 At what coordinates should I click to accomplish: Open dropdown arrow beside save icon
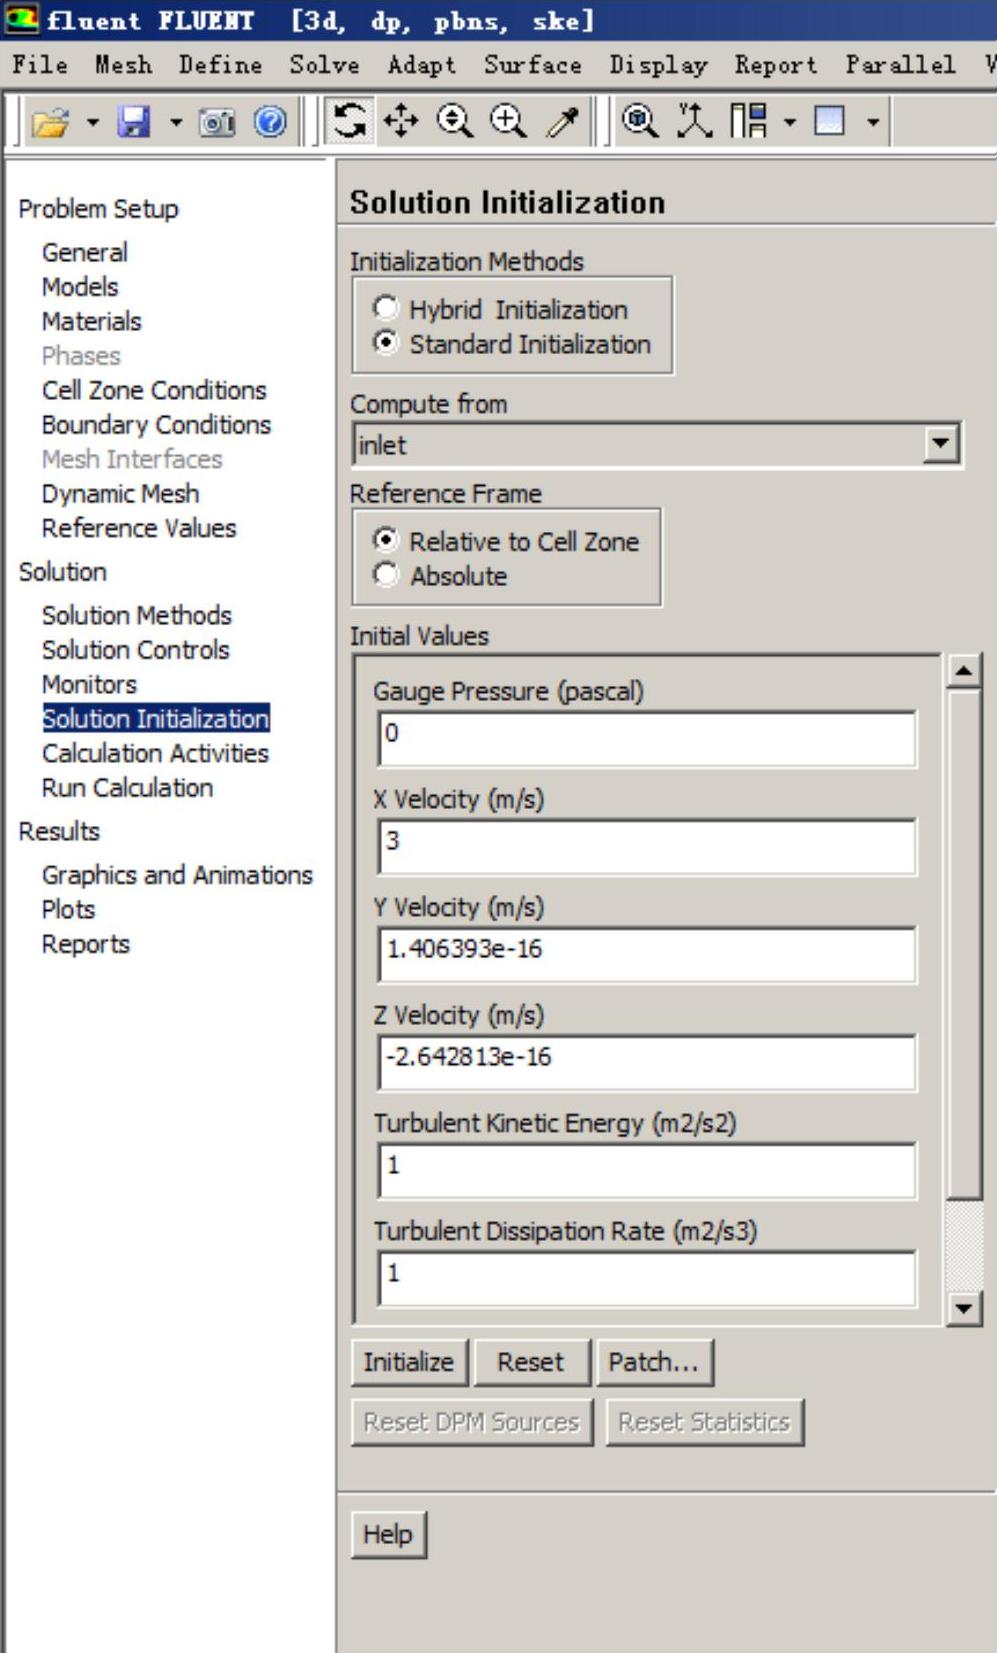click(x=176, y=122)
